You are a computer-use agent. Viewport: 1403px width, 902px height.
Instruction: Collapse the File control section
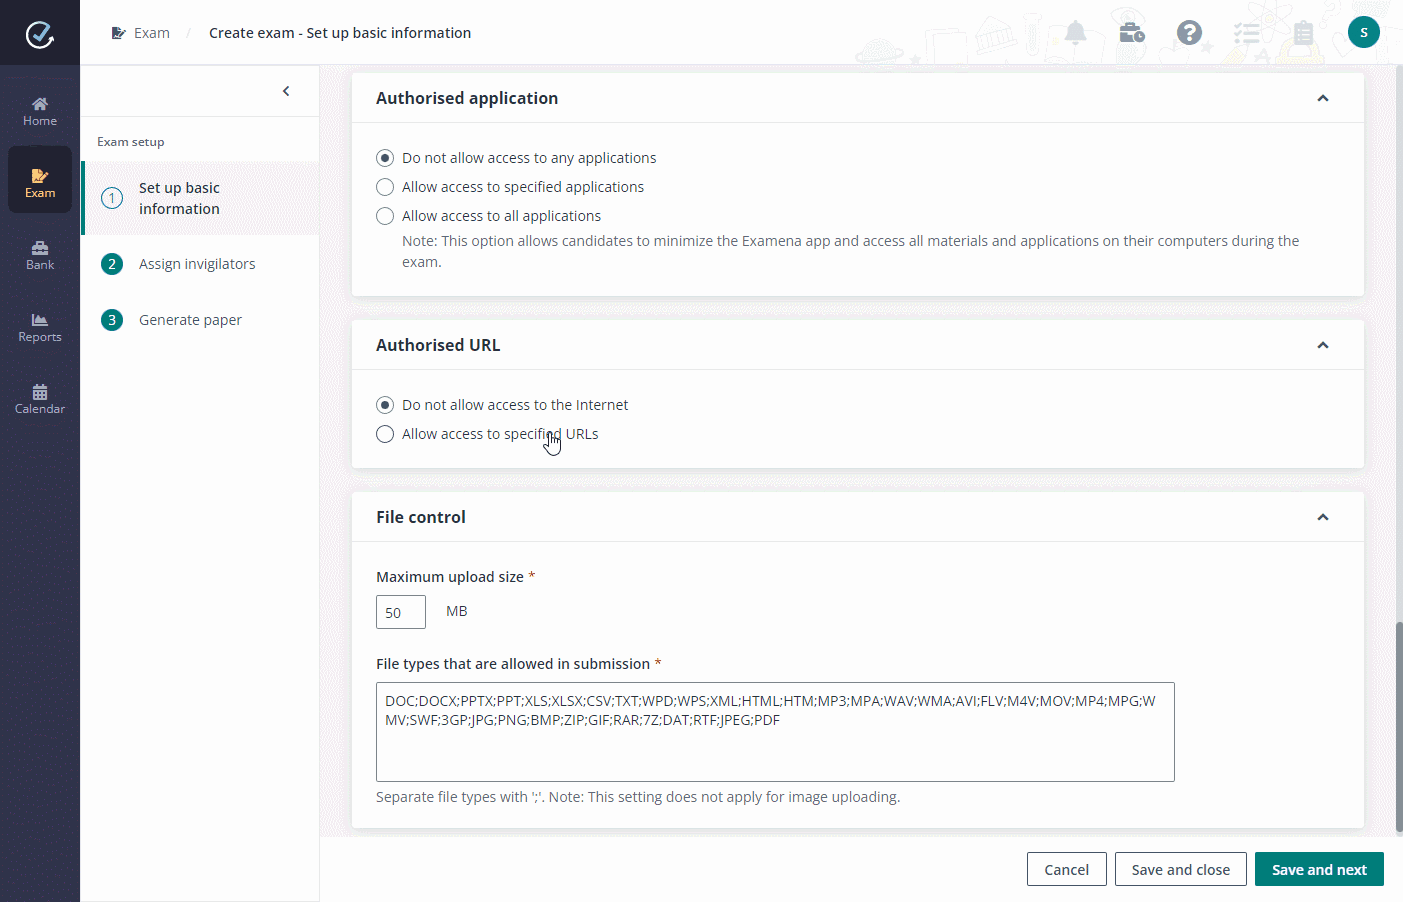tap(1322, 517)
